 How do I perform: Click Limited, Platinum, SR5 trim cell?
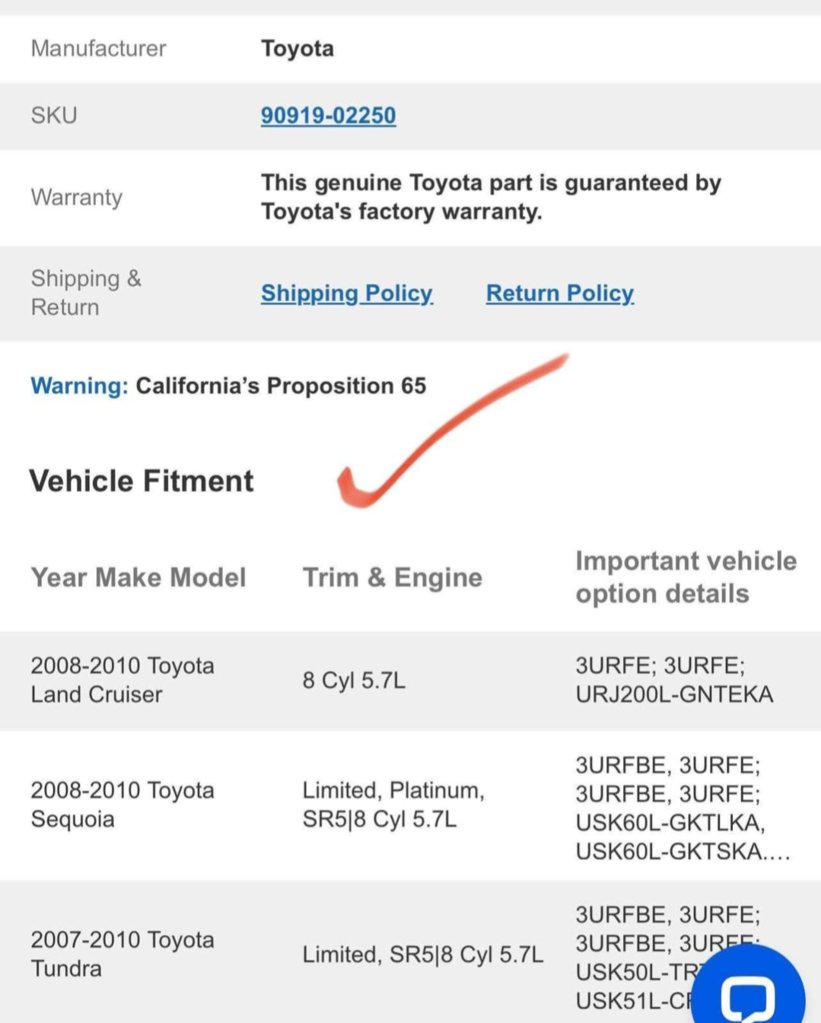(x=393, y=804)
